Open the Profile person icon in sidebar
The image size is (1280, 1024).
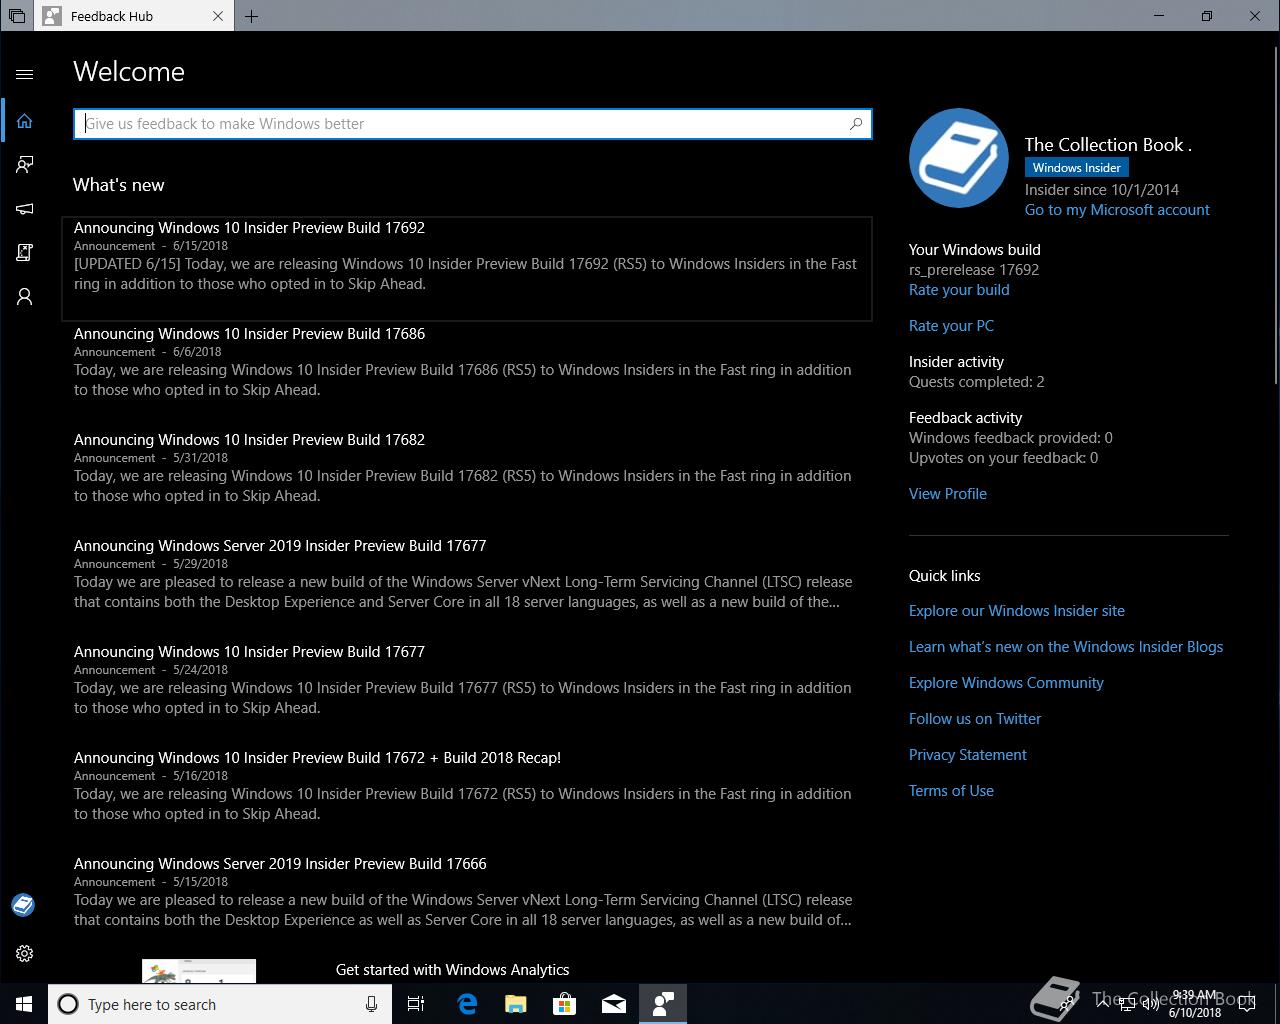pos(25,297)
